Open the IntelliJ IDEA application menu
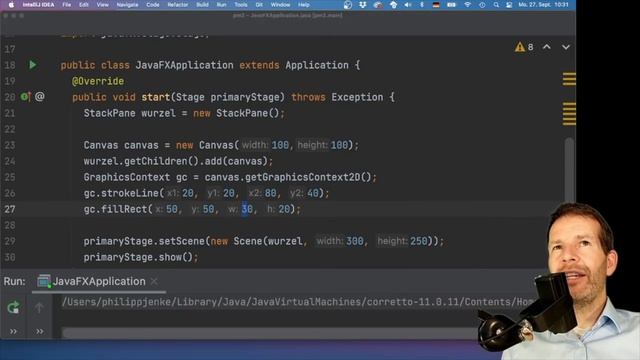640x360 pixels. 38,5
